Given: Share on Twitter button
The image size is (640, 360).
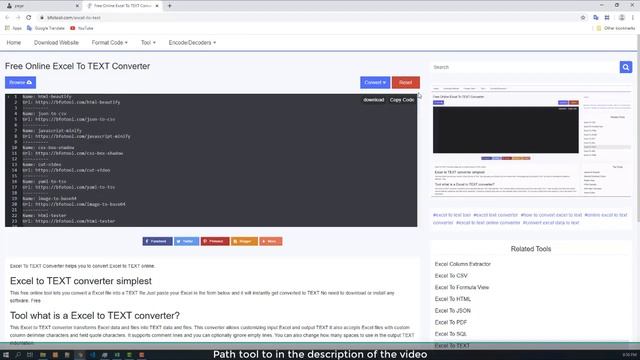Looking at the screenshot, I should click(187, 241).
